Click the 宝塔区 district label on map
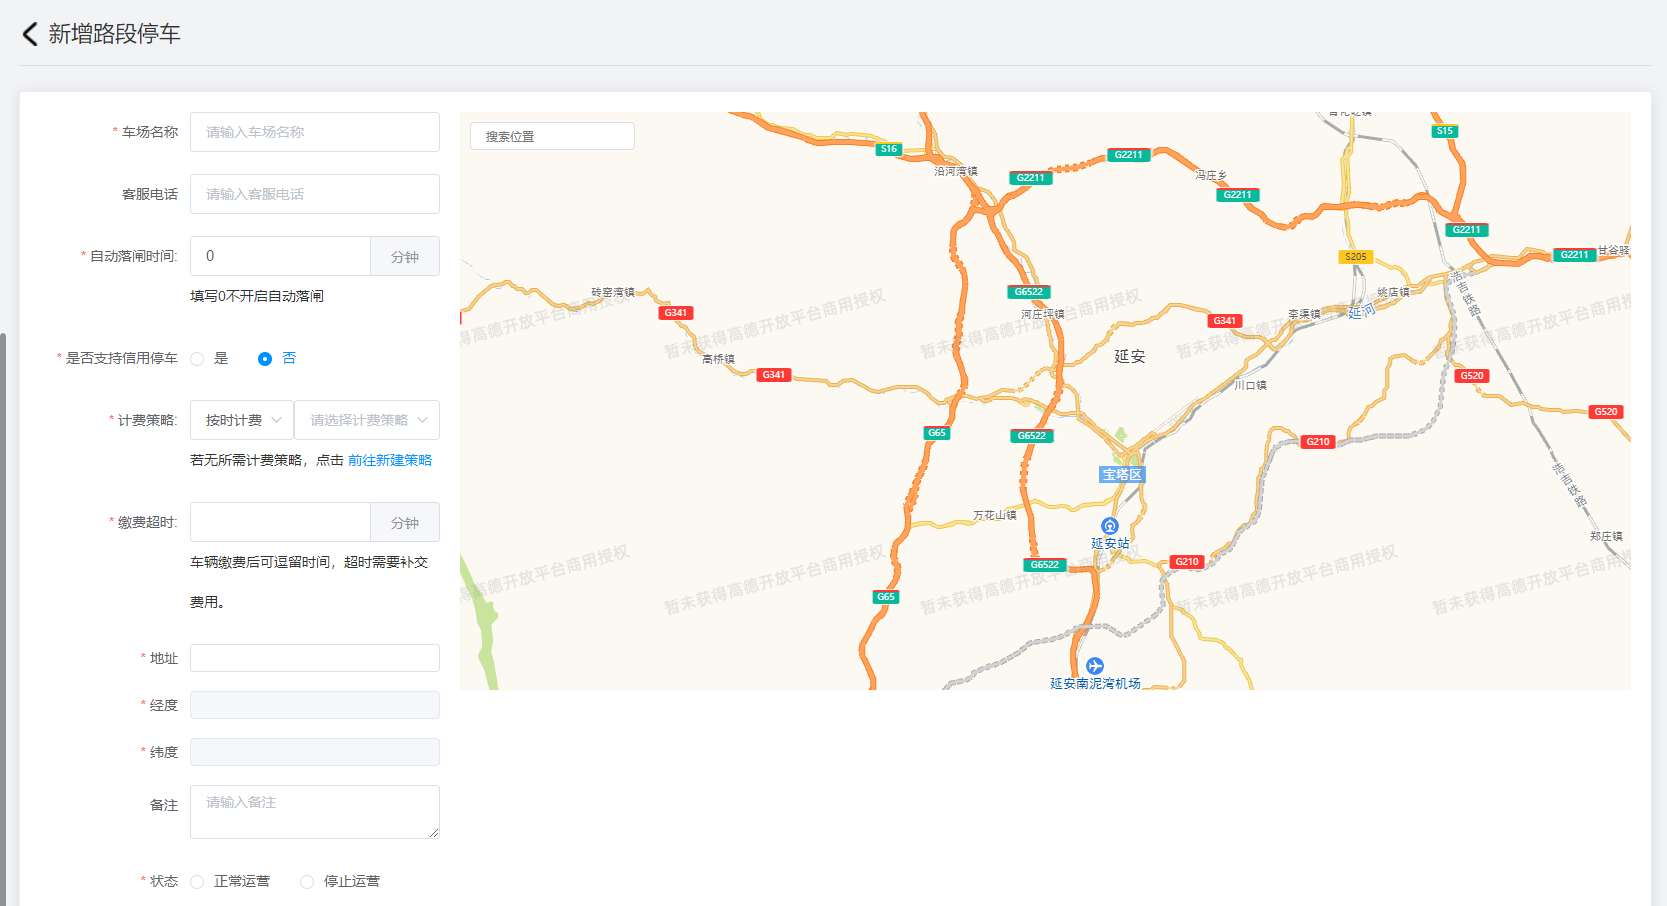The height and width of the screenshot is (906, 1667). point(1121,475)
